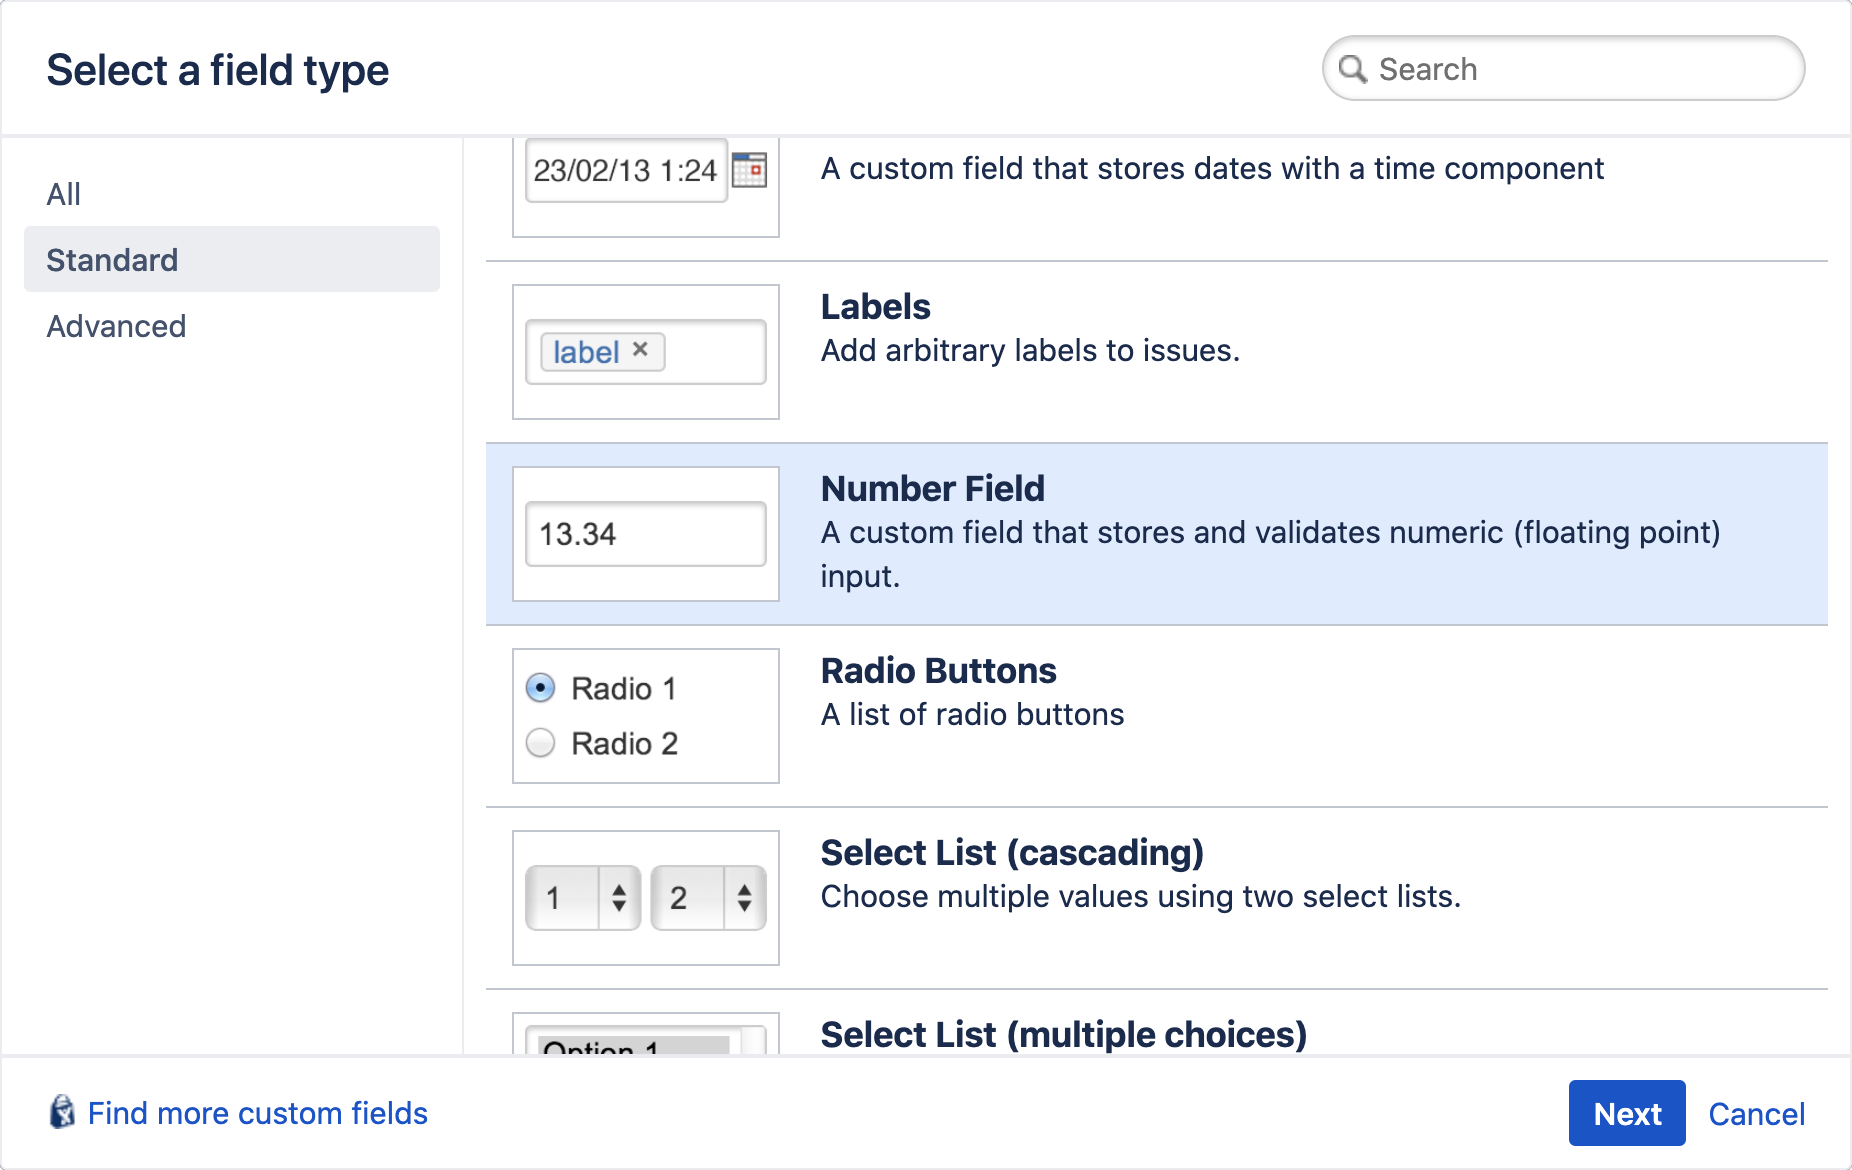Image resolution: width=1852 pixels, height=1170 pixels.
Task: Open Find more custom fields link
Action: pyautogui.click(x=258, y=1113)
